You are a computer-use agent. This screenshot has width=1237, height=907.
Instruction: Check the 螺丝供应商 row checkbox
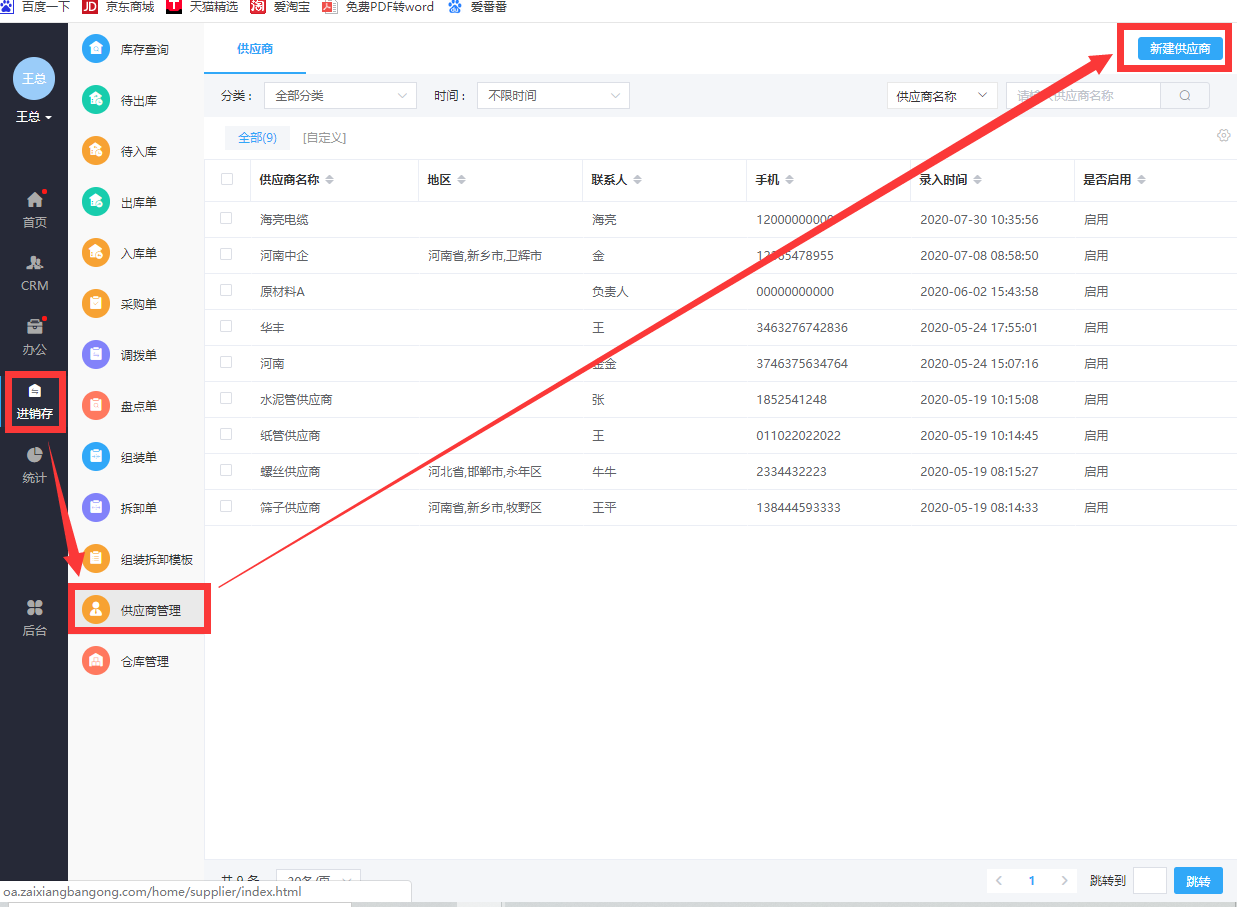click(226, 470)
